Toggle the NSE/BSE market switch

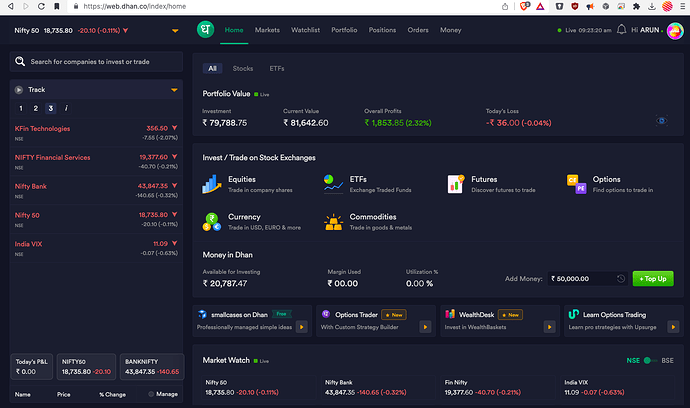[650, 360]
